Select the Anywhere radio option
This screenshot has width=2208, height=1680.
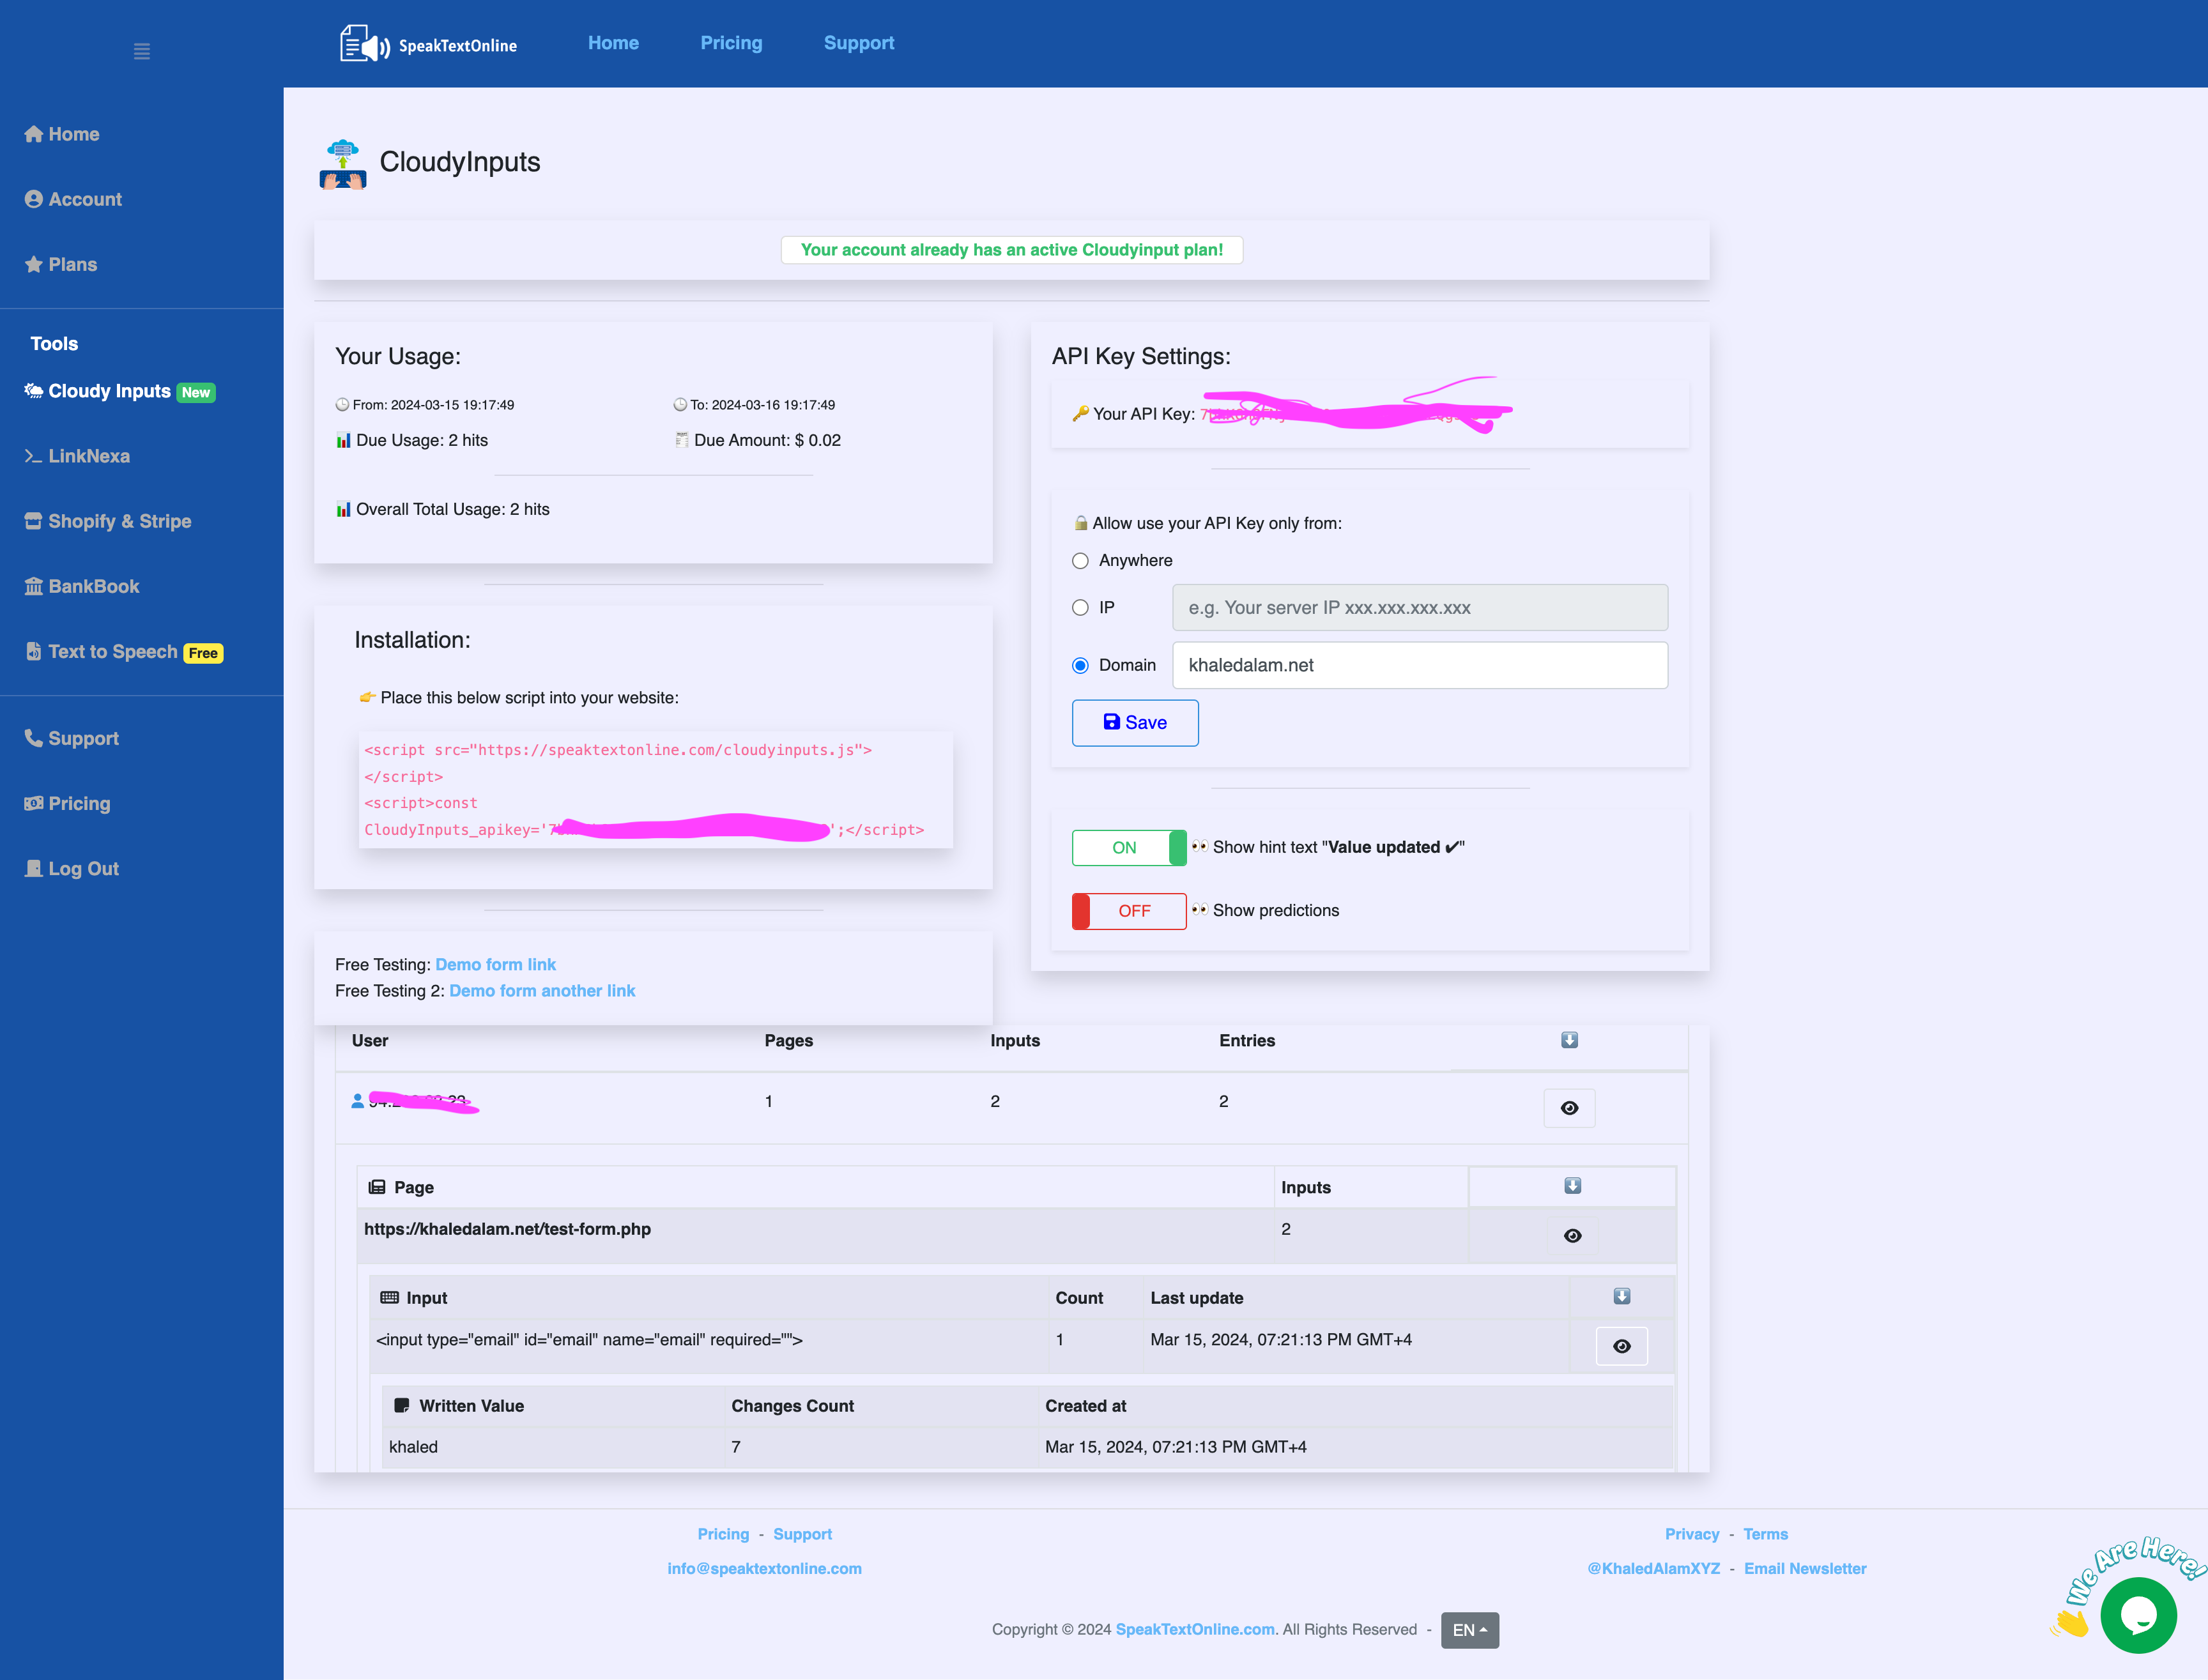(1080, 561)
